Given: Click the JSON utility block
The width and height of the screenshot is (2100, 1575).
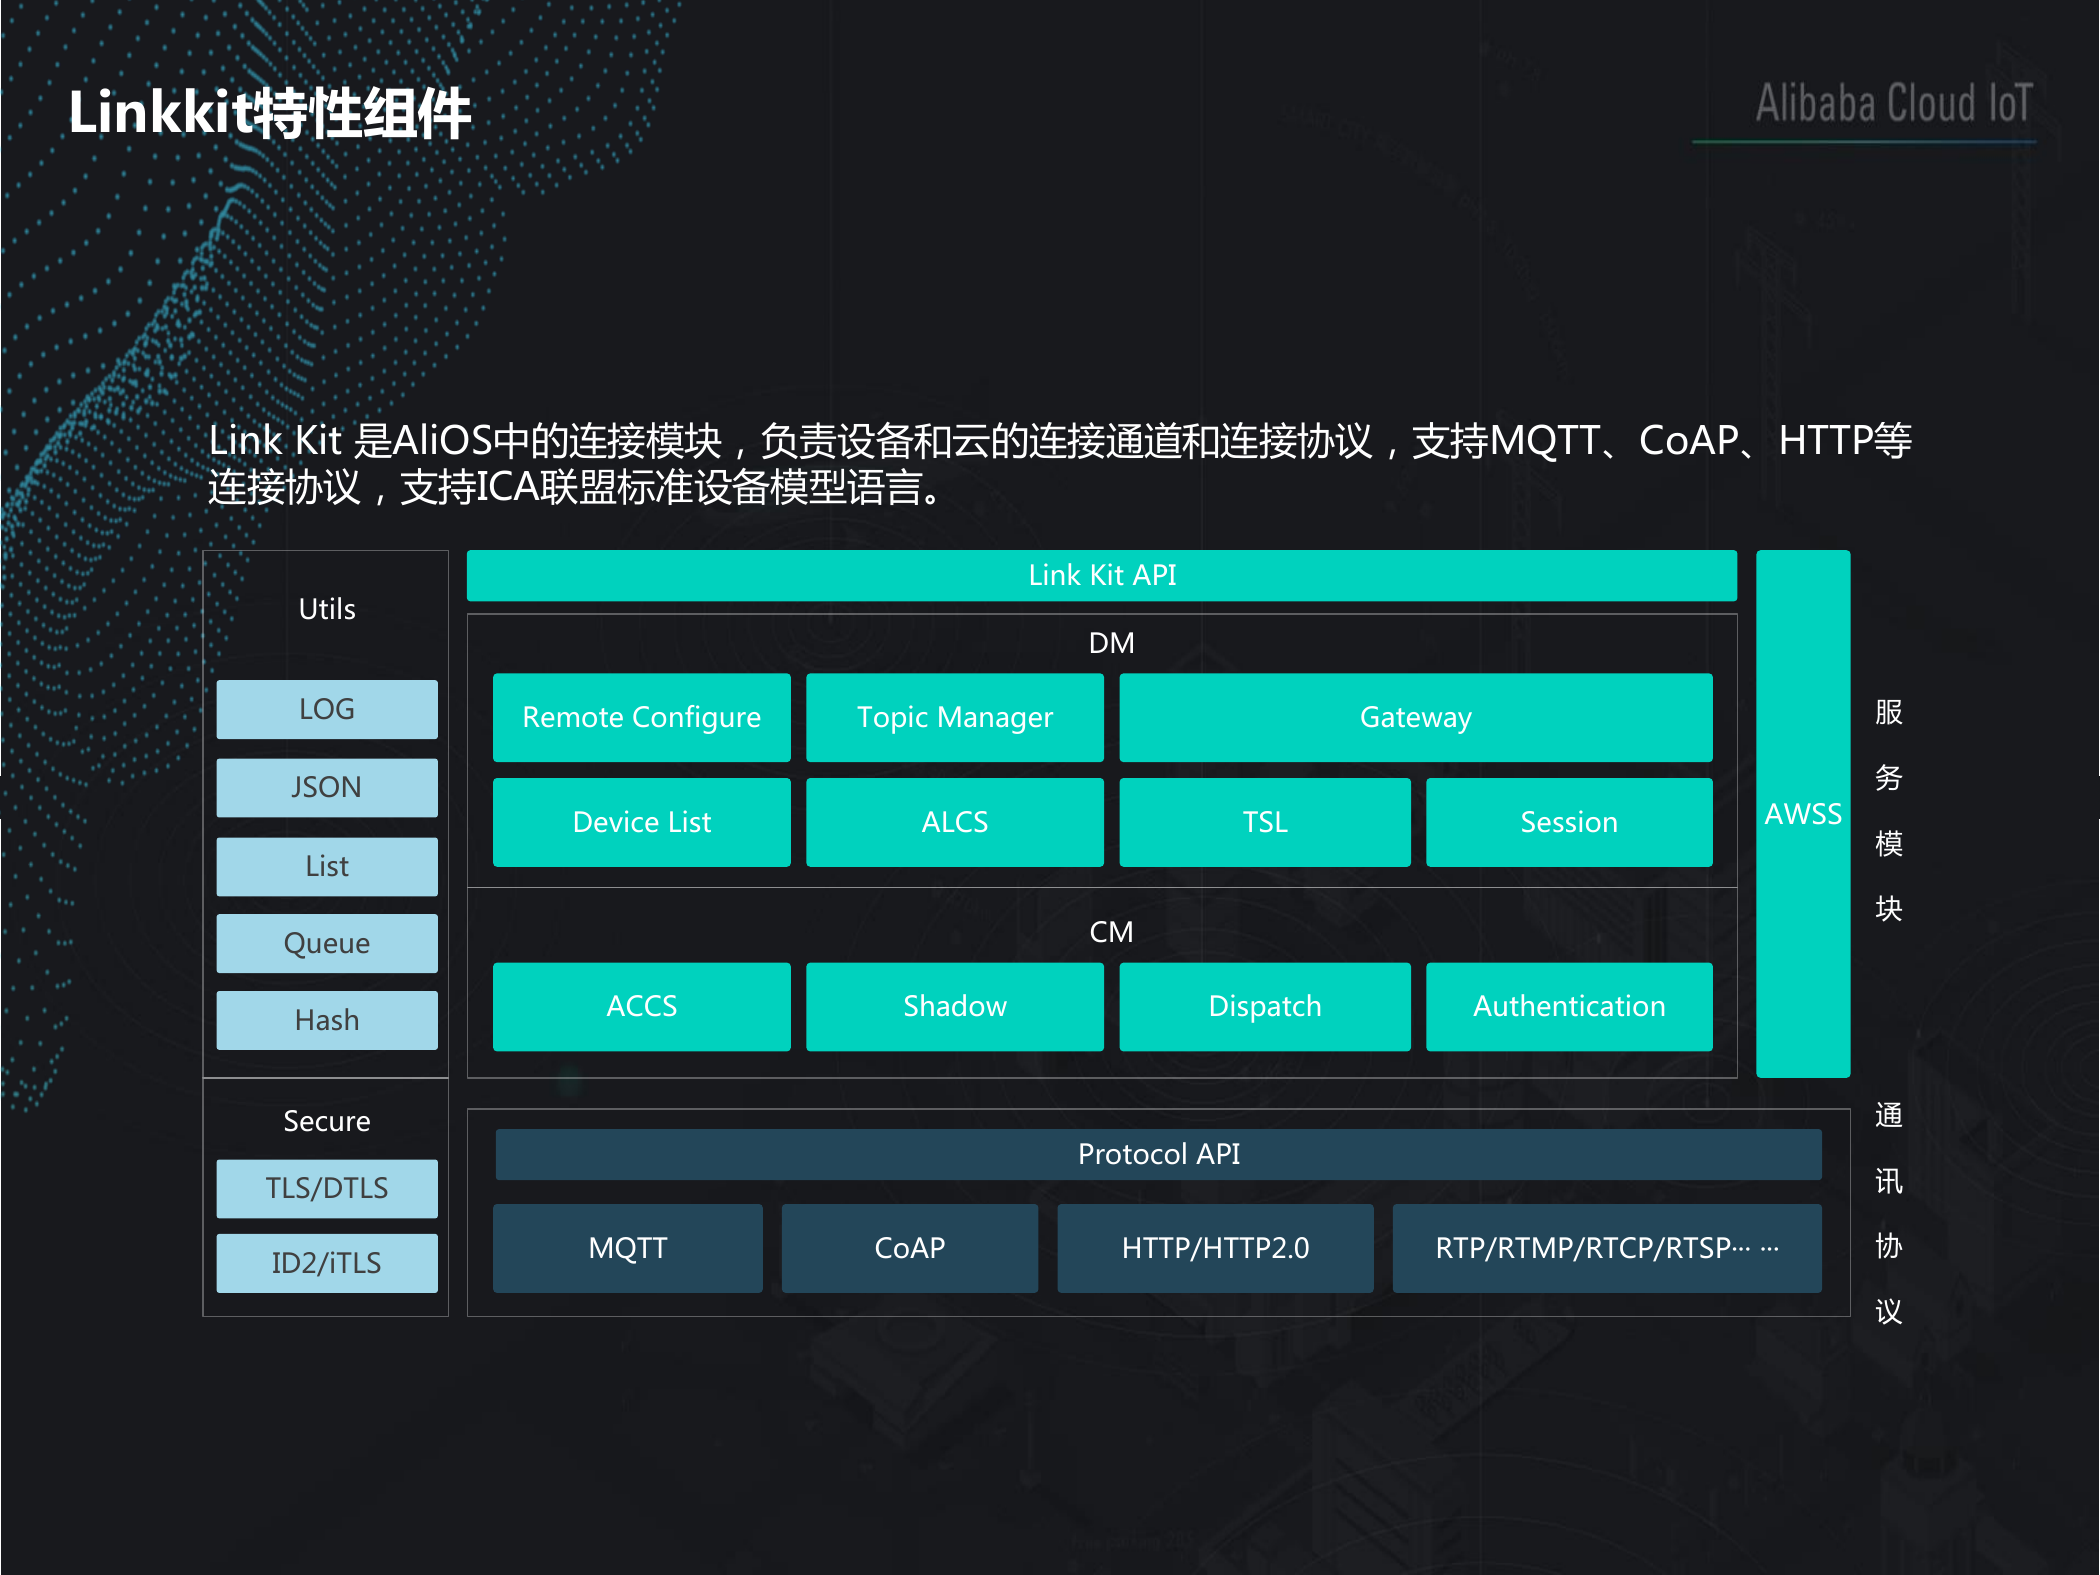Looking at the screenshot, I should pos(327,787).
